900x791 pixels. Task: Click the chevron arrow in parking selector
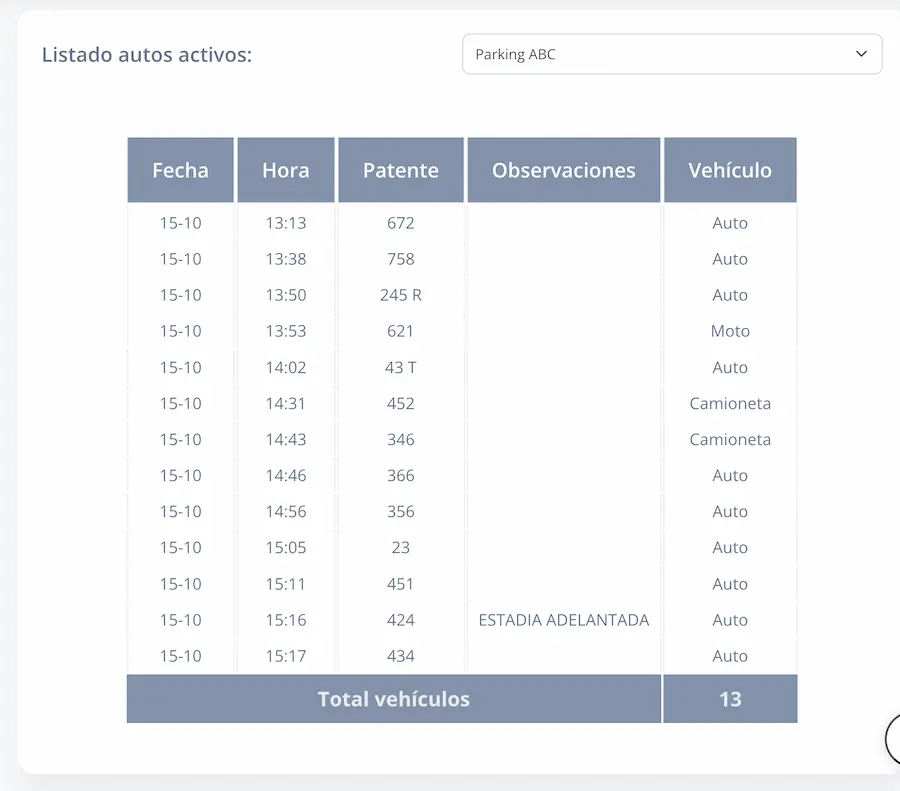tap(861, 54)
